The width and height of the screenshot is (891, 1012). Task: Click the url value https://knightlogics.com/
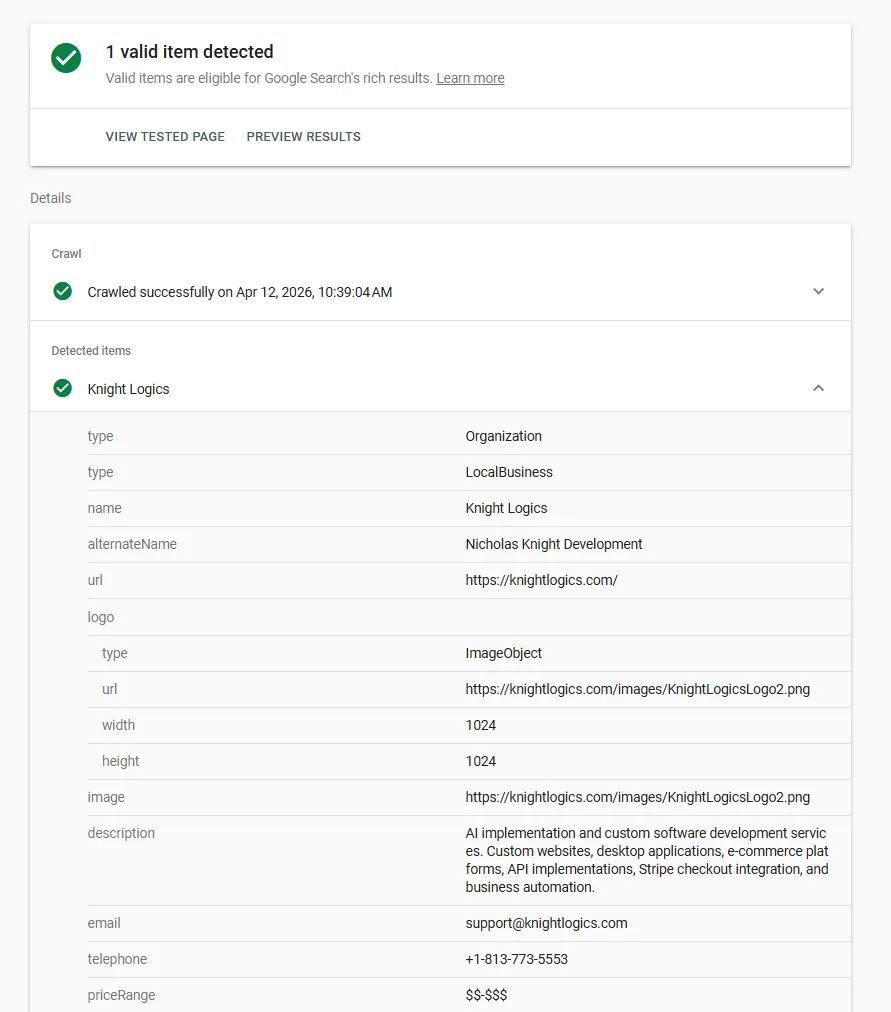[x=541, y=580]
